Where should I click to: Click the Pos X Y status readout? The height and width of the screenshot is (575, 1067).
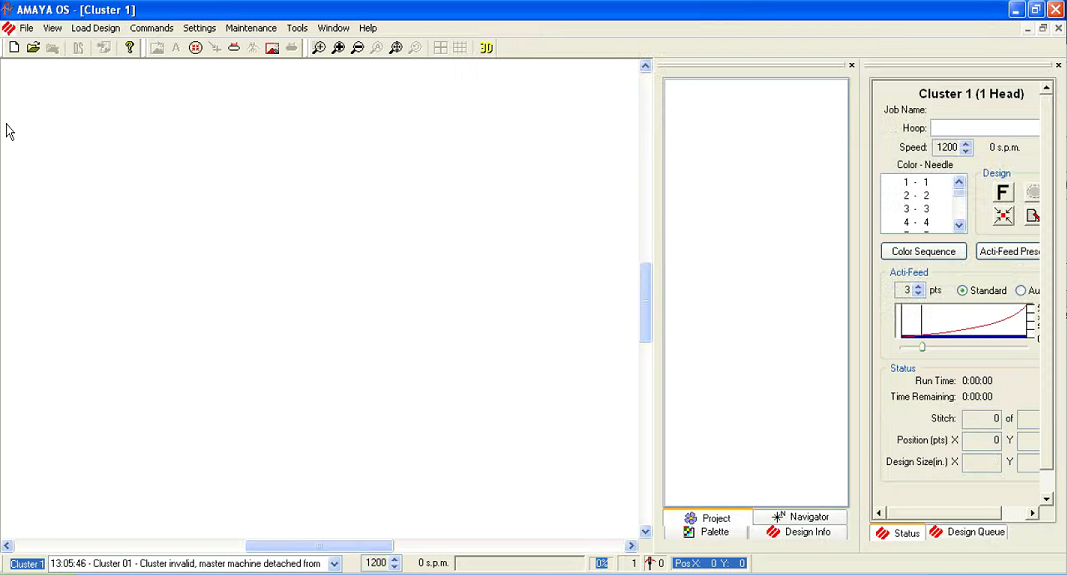pyautogui.click(x=710, y=563)
